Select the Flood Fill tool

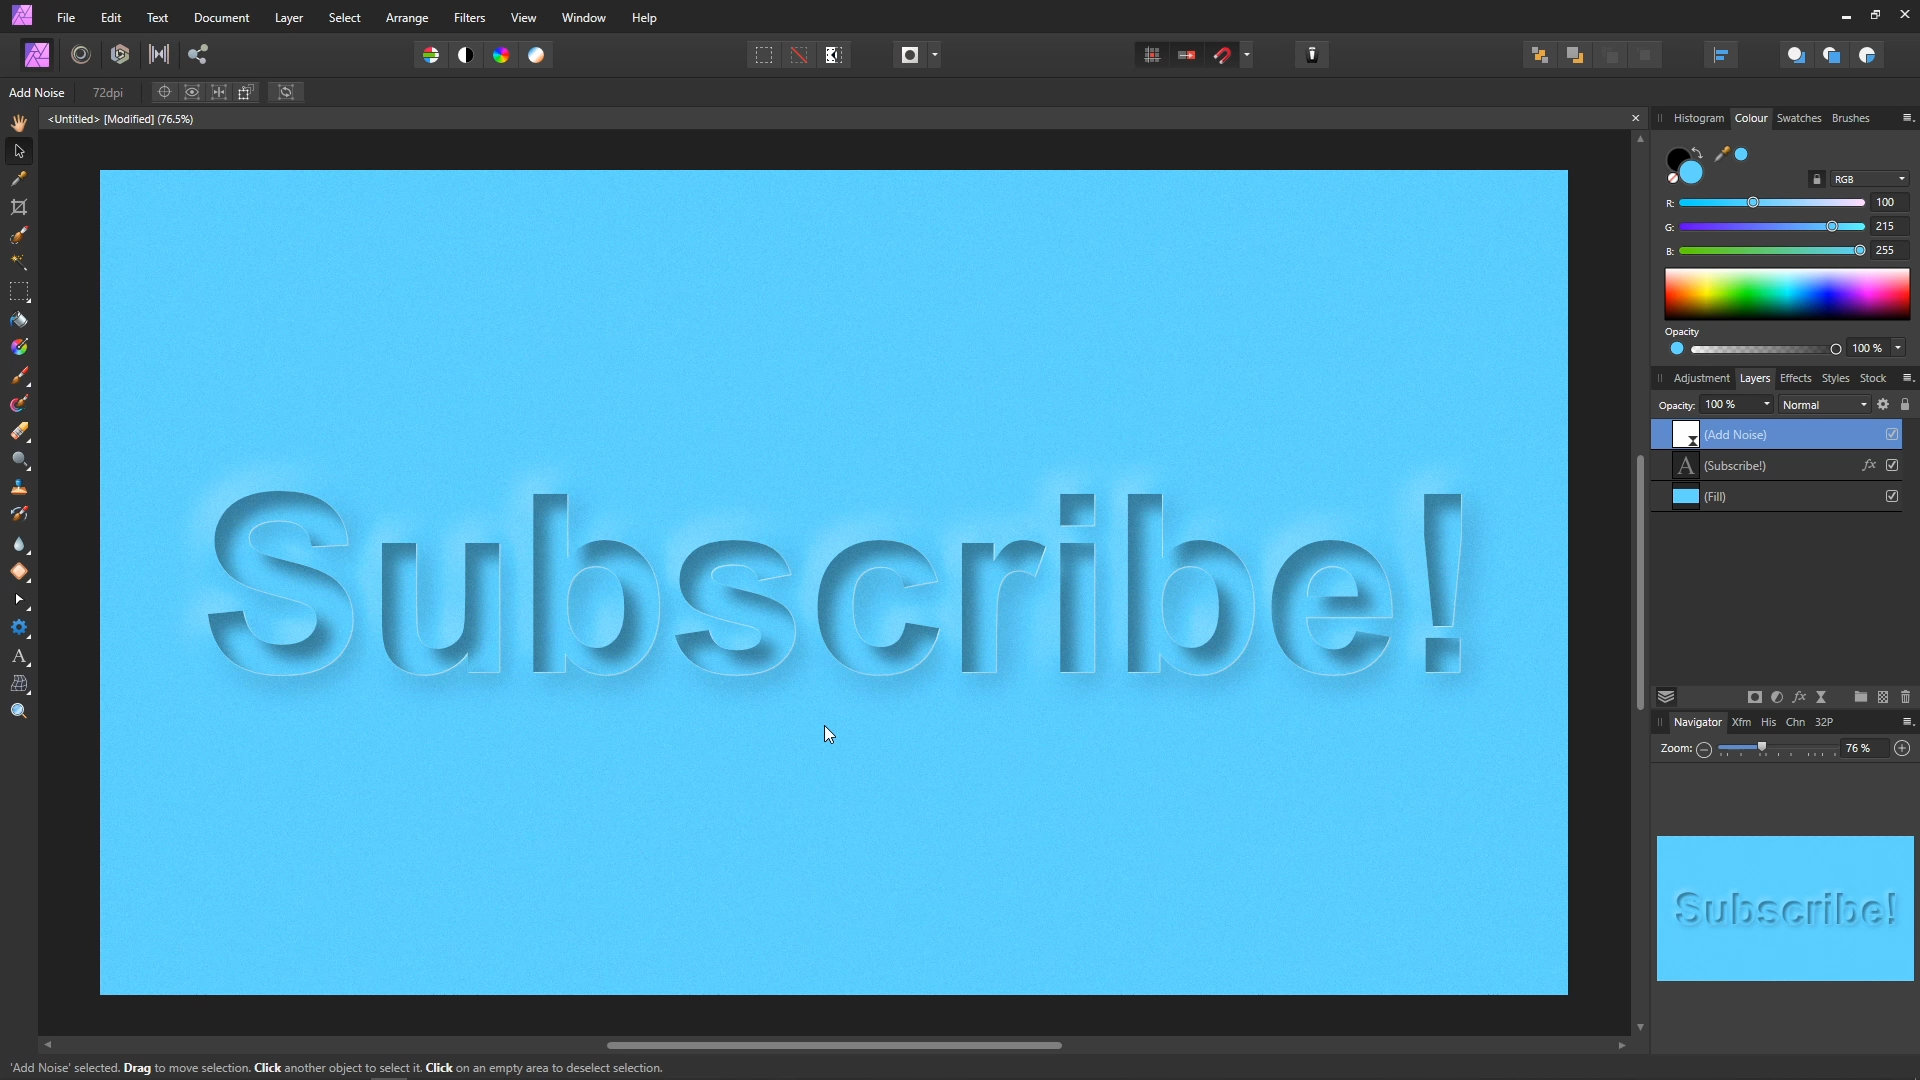(x=19, y=320)
